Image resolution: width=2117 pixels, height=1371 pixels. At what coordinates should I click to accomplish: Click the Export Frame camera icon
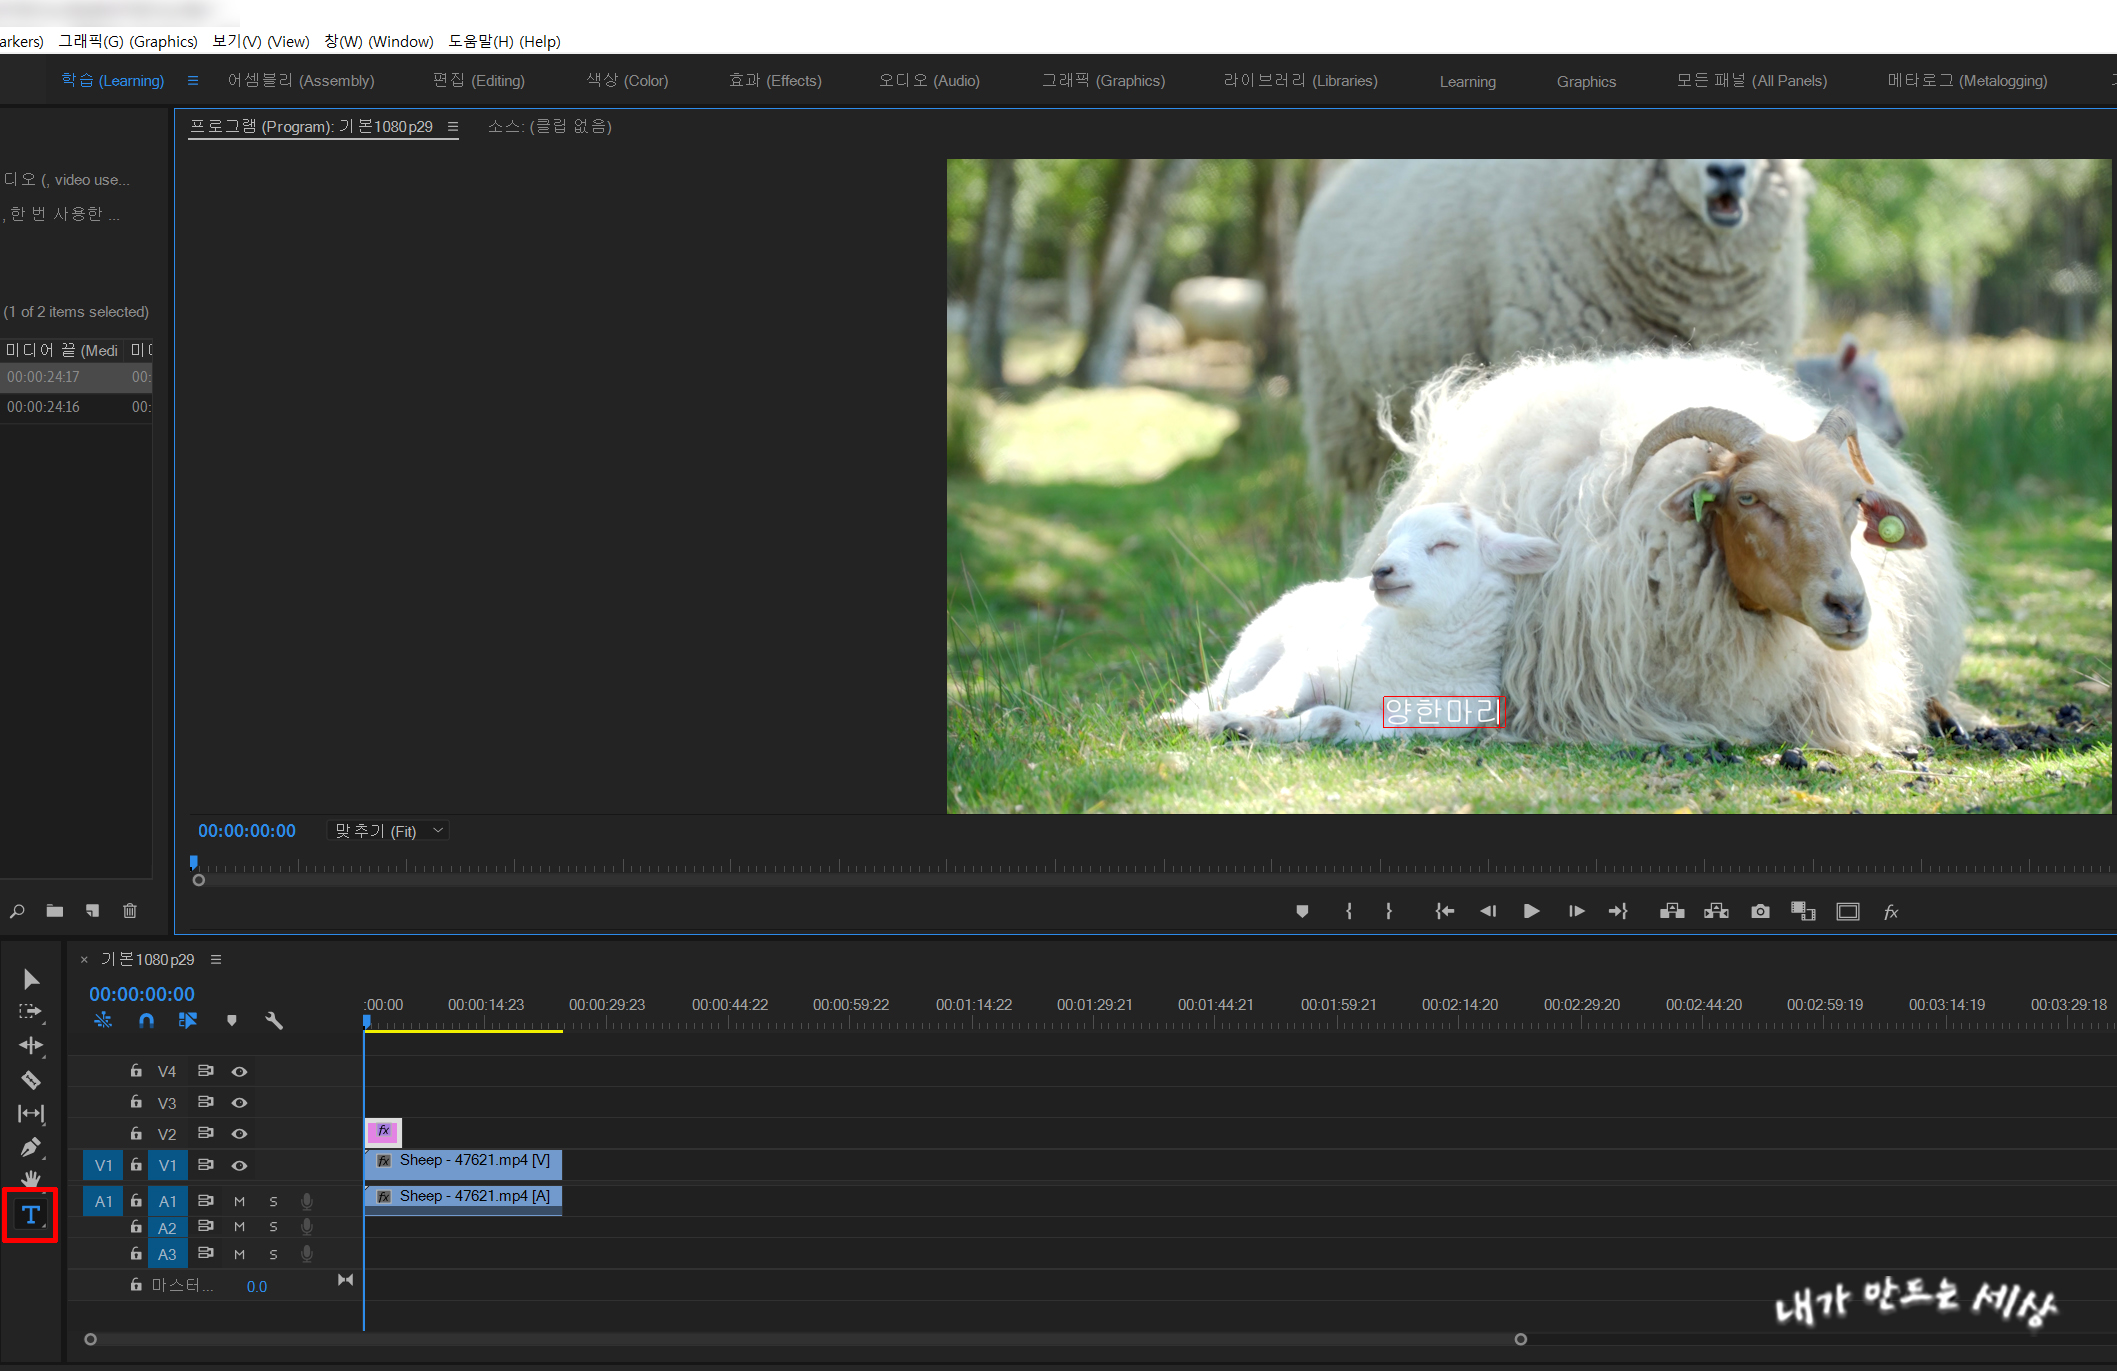point(1760,911)
